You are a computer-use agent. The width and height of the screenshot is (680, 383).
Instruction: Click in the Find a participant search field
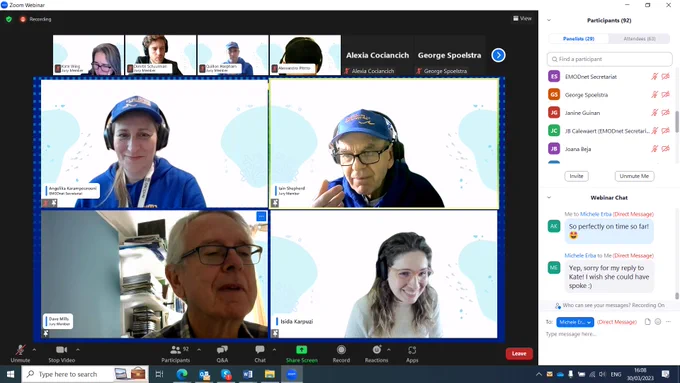click(x=609, y=59)
